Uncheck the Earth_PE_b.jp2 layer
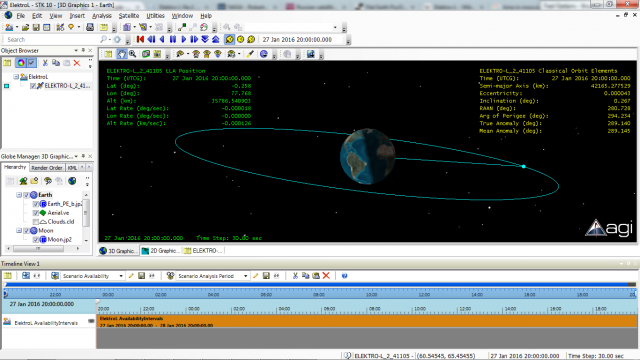Image resolution: width=640 pixels, height=360 pixels. 36,204
